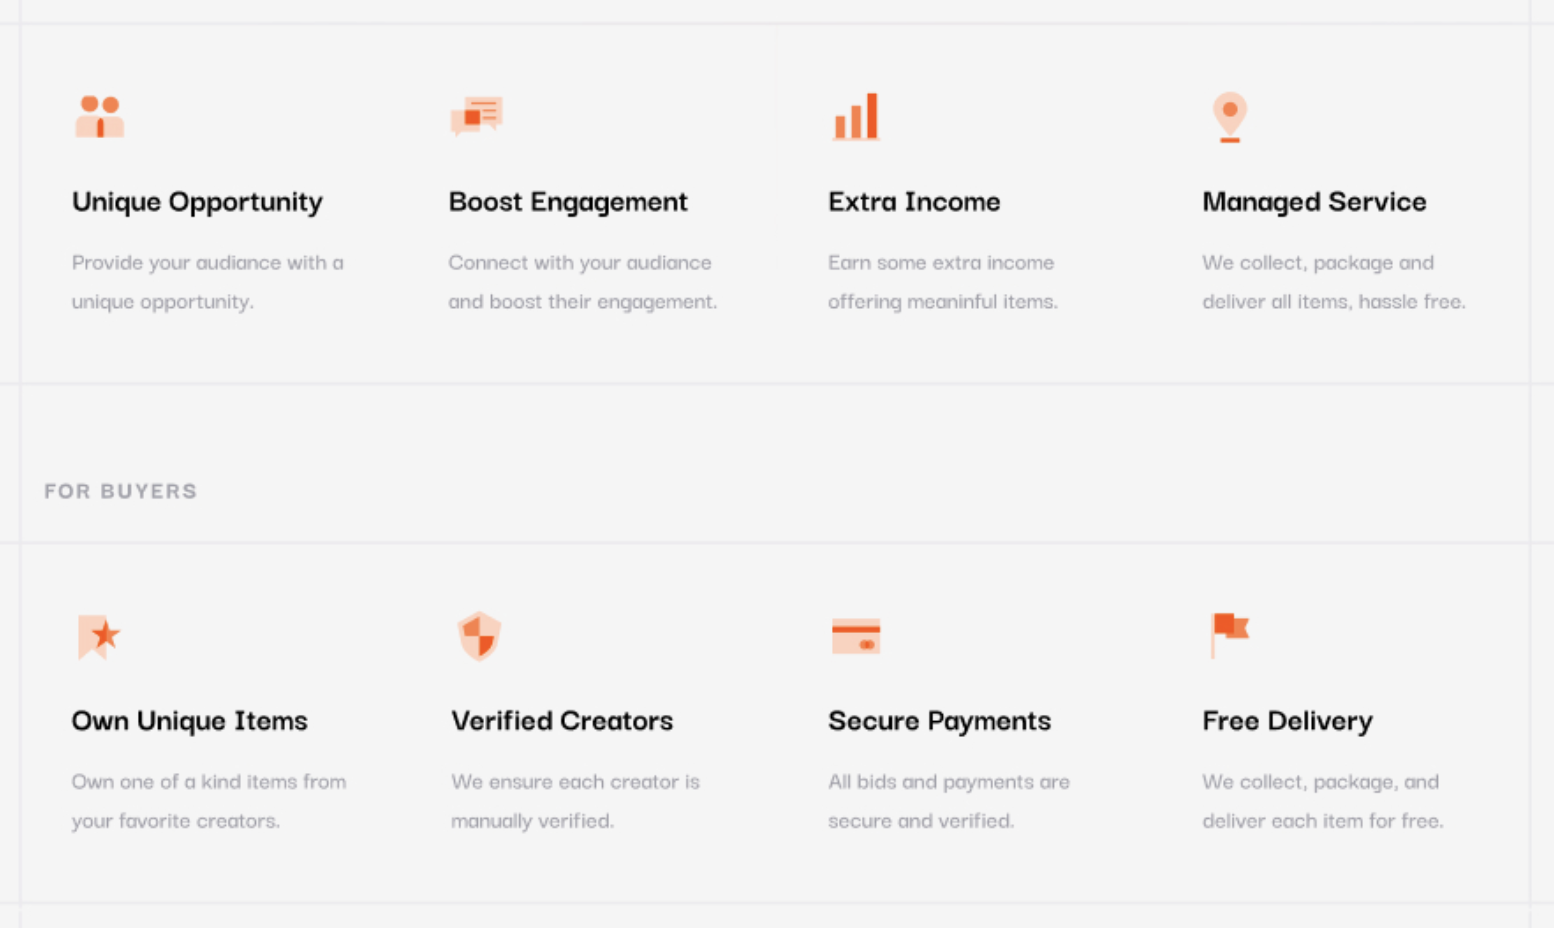The width and height of the screenshot is (1554, 928).
Task: Click the bar chart Extra Income icon
Action: pyautogui.click(x=856, y=117)
